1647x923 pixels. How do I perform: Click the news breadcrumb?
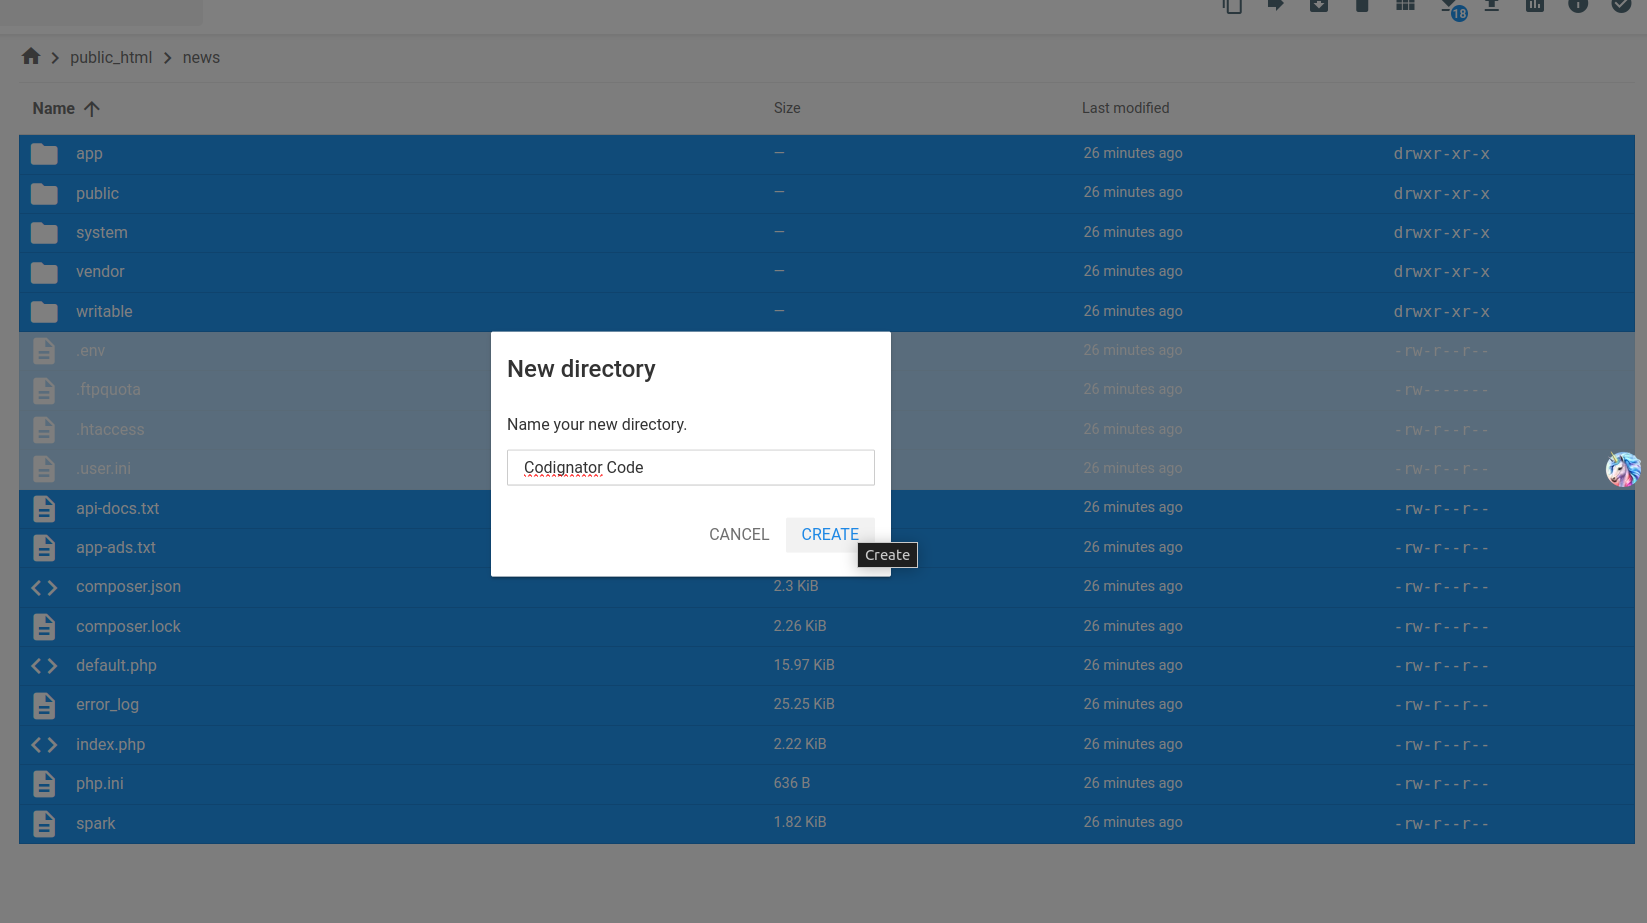pos(201,58)
